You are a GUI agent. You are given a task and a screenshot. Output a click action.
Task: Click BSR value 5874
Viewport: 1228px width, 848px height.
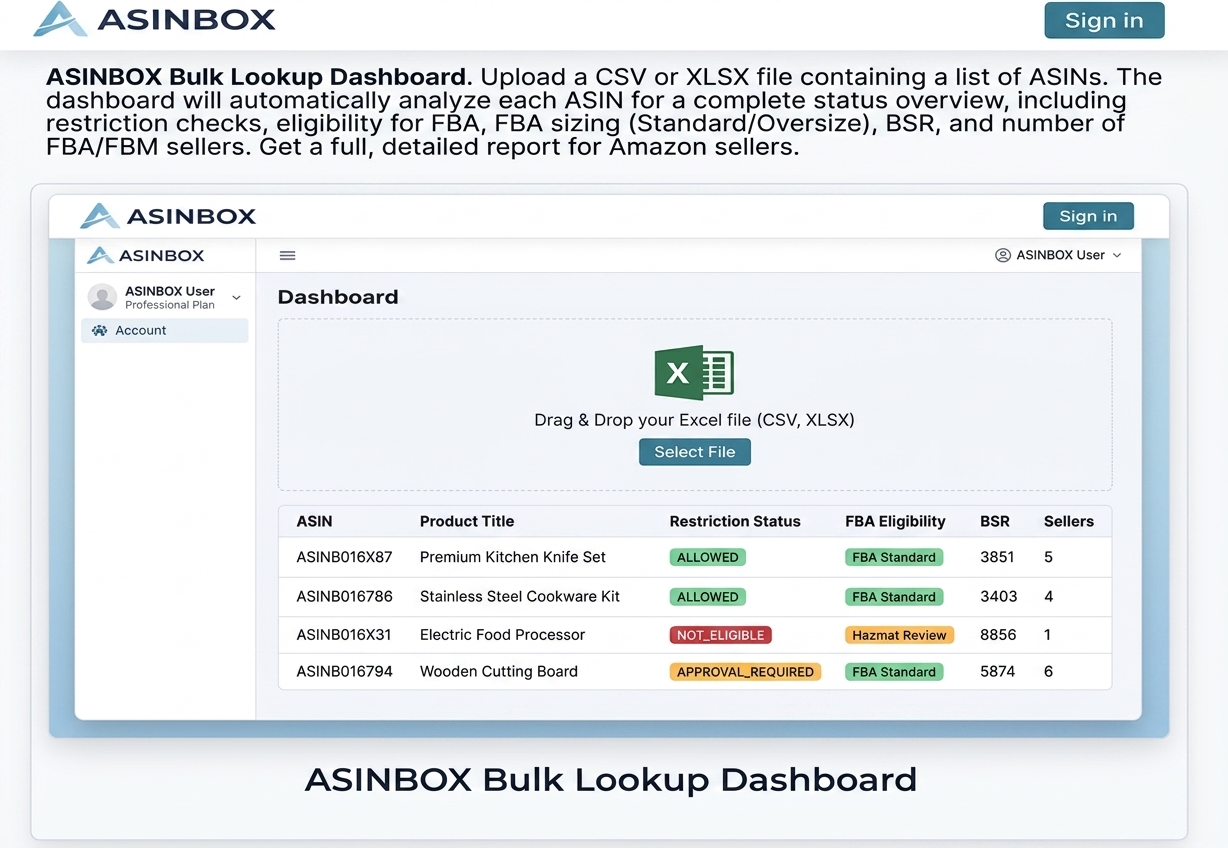pos(997,671)
